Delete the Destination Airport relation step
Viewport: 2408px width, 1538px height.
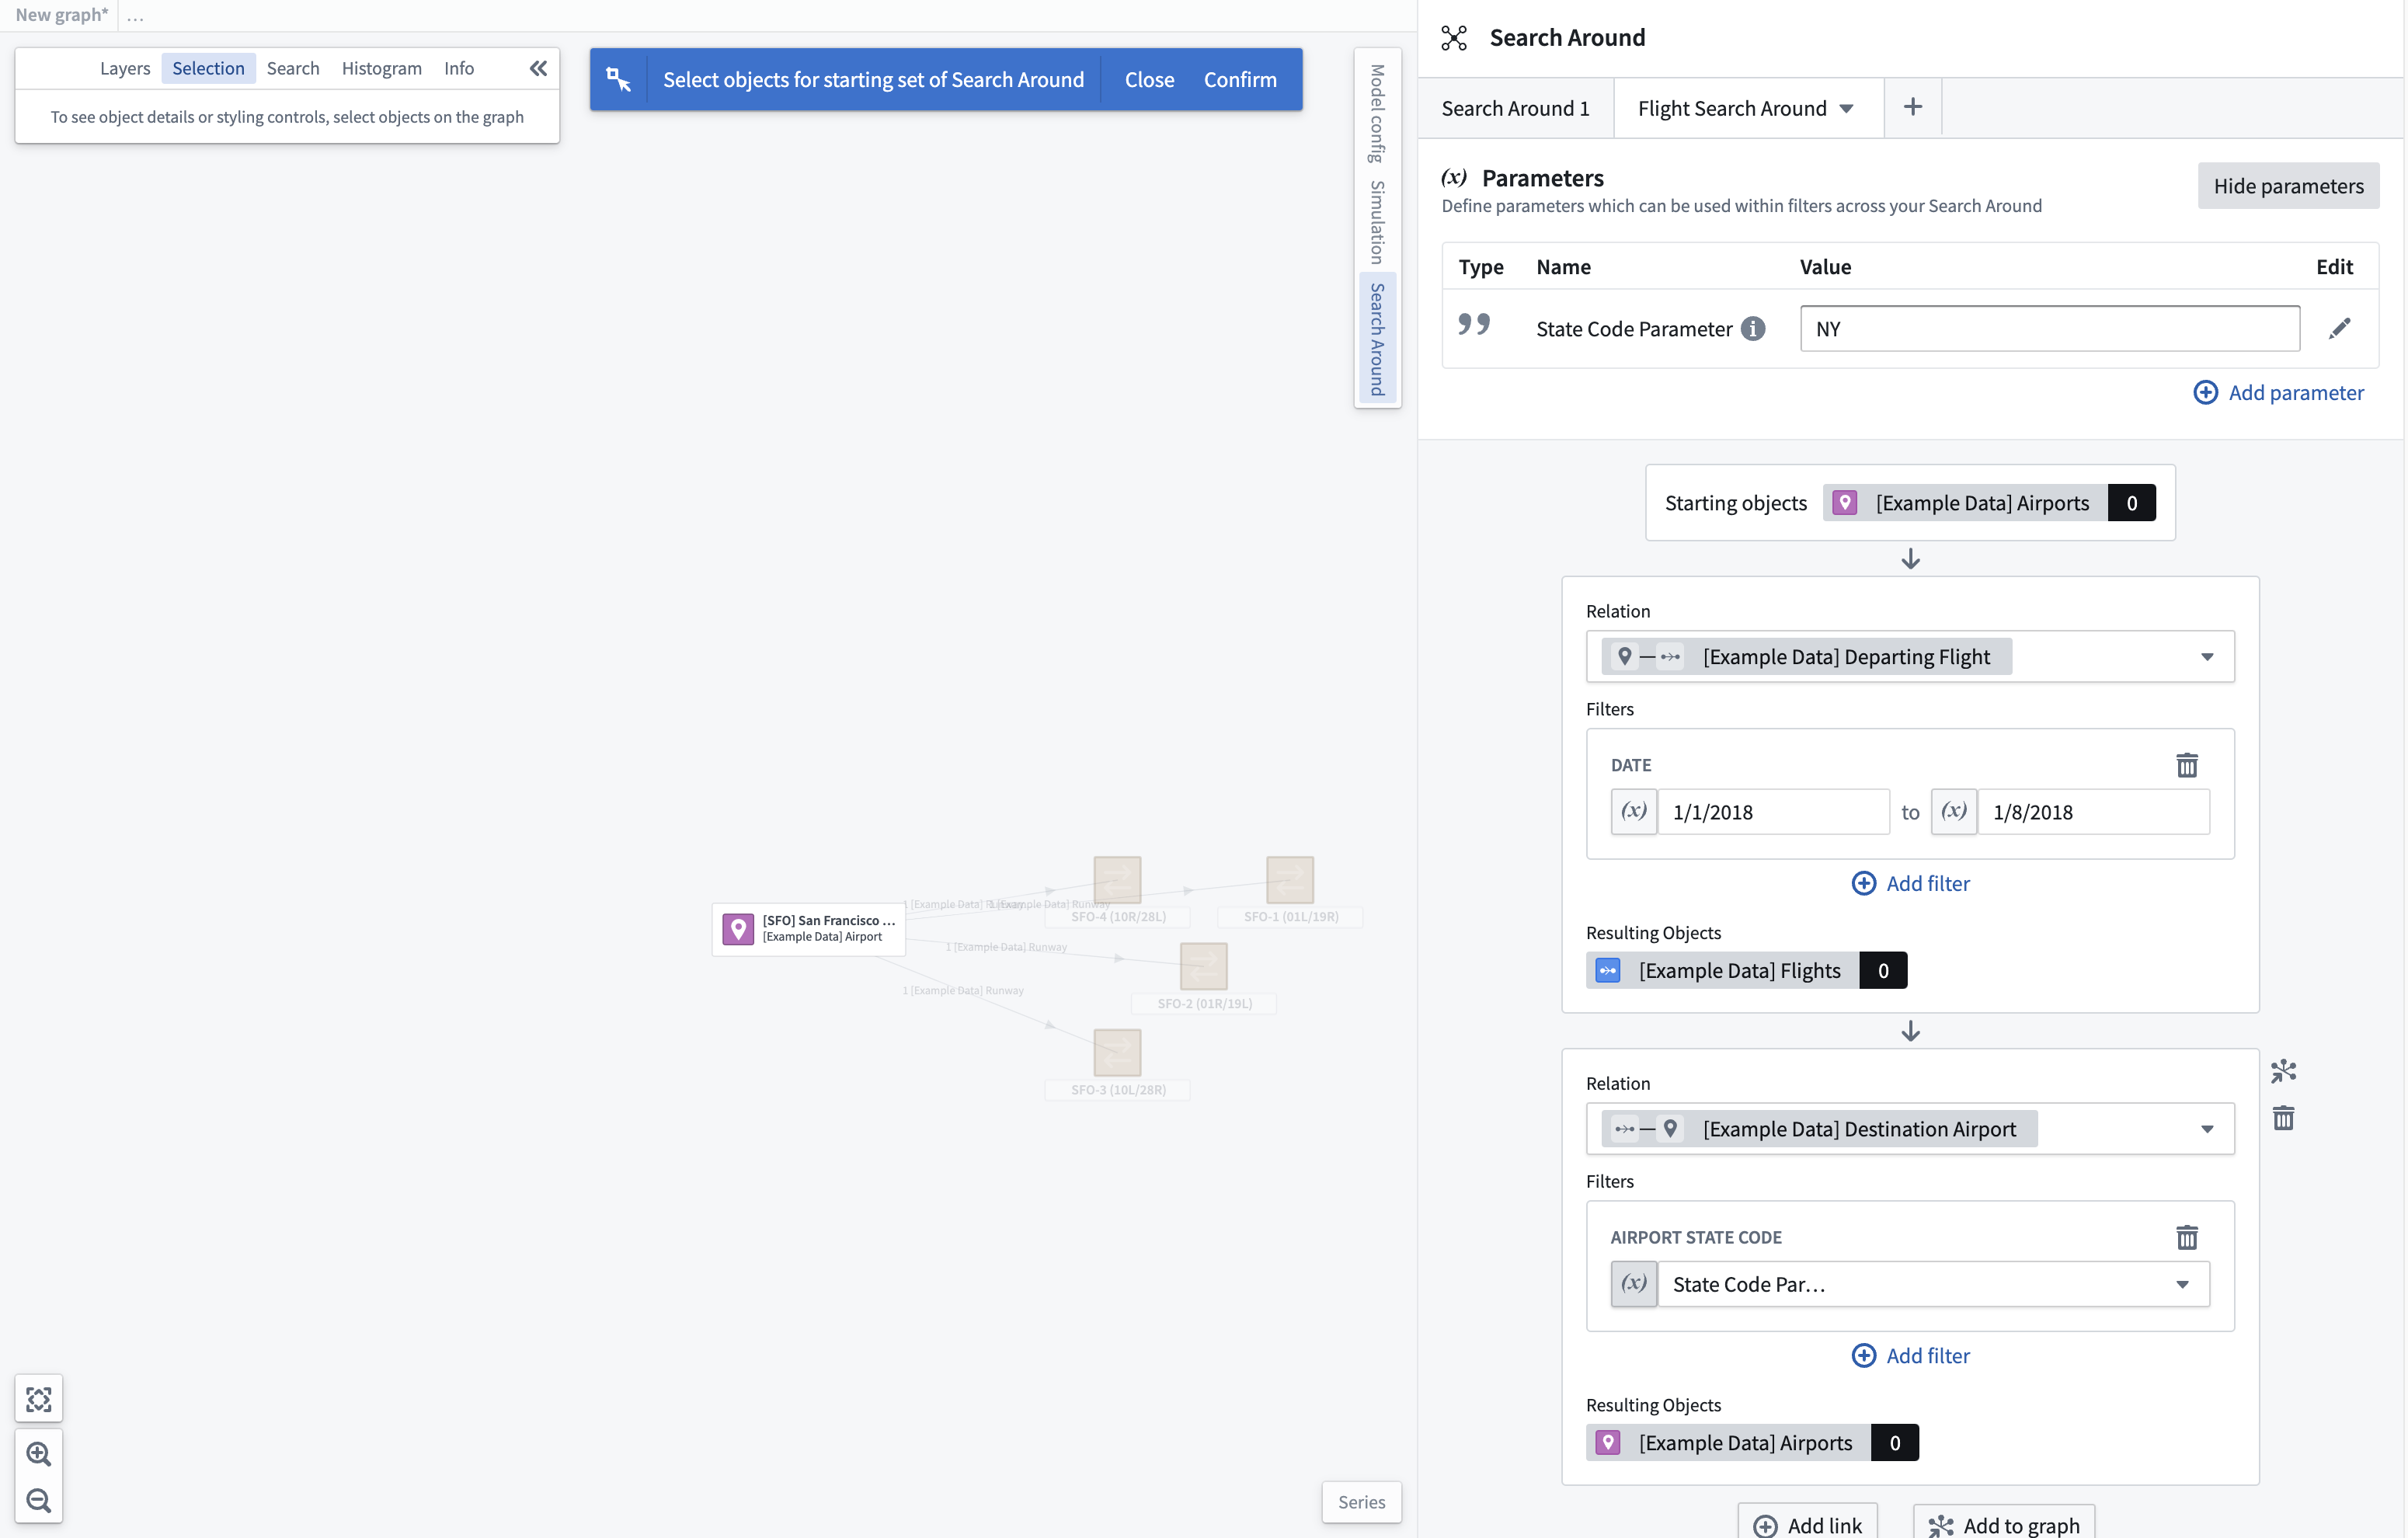[2283, 1118]
